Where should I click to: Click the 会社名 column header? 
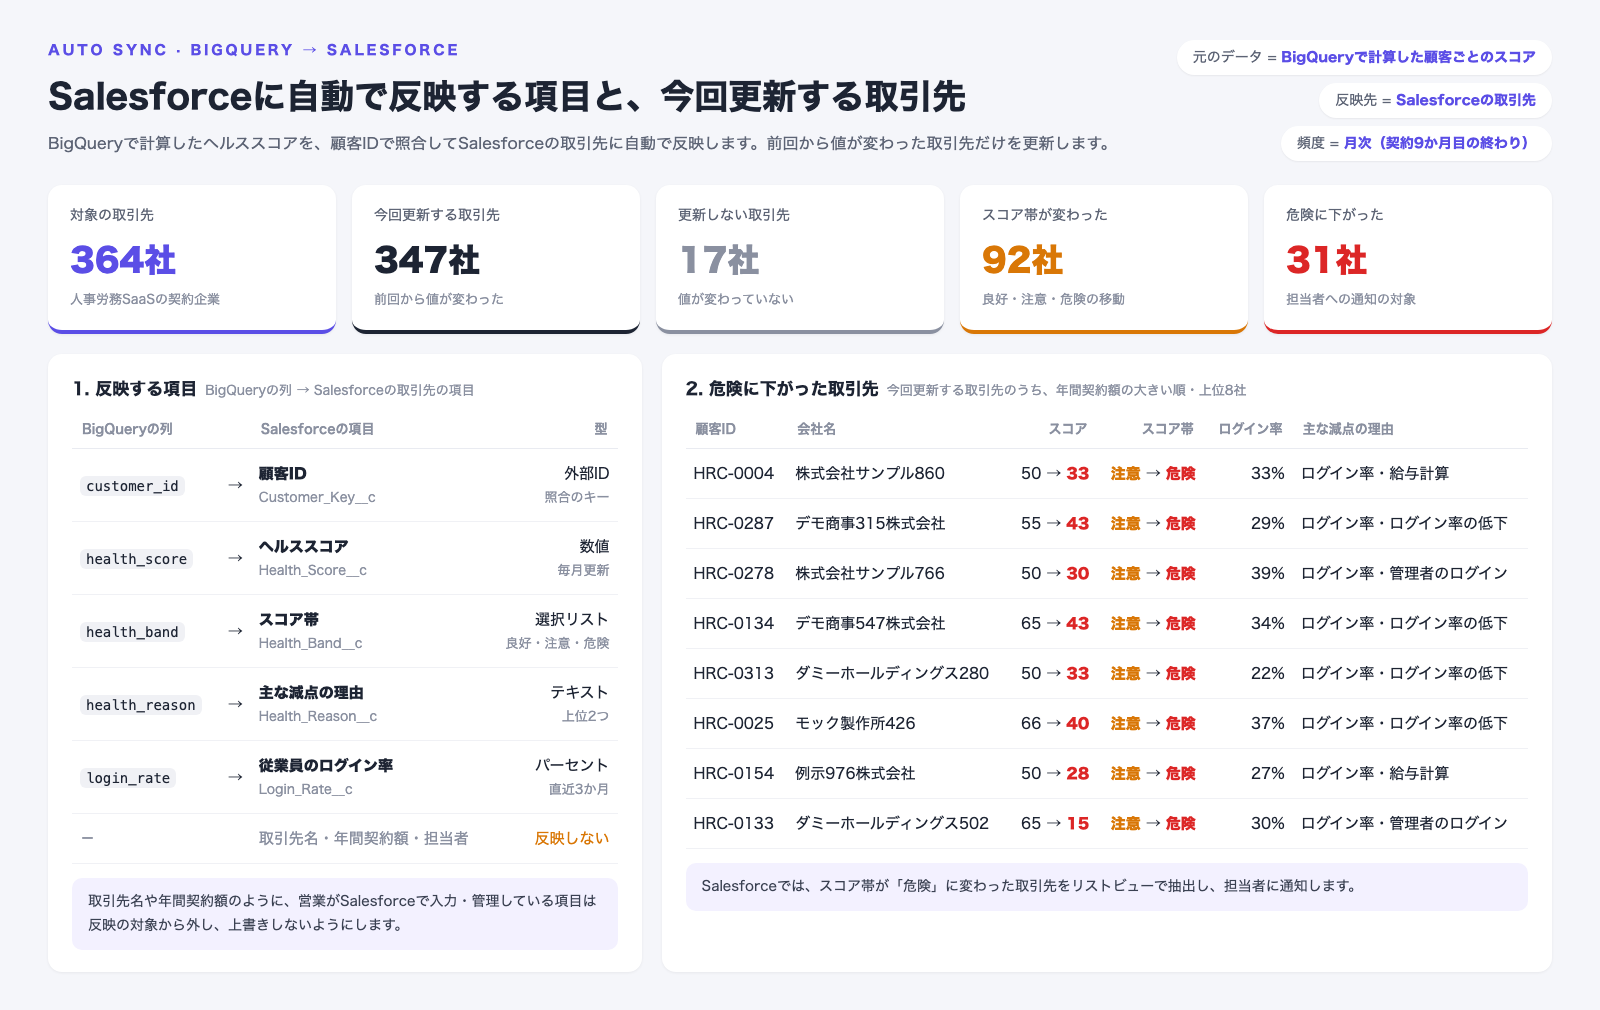point(816,429)
